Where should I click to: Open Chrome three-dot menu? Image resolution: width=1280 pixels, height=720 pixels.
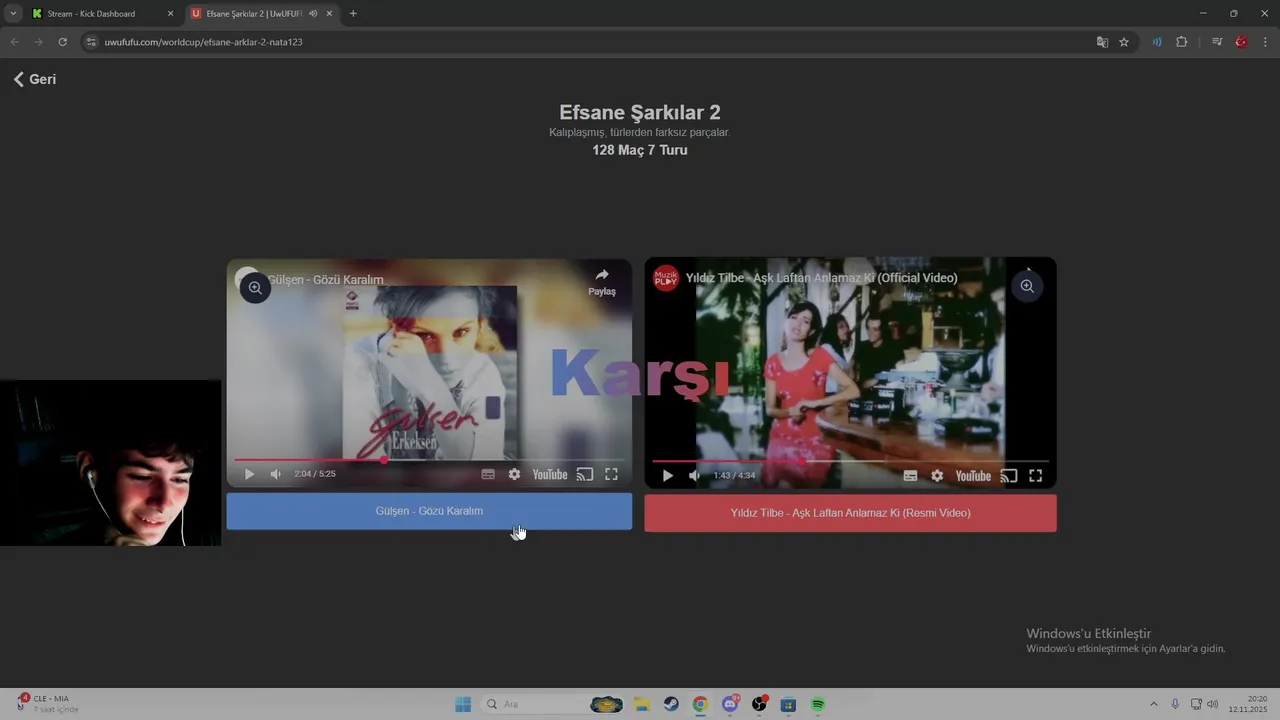pyautogui.click(x=1266, y=42)
